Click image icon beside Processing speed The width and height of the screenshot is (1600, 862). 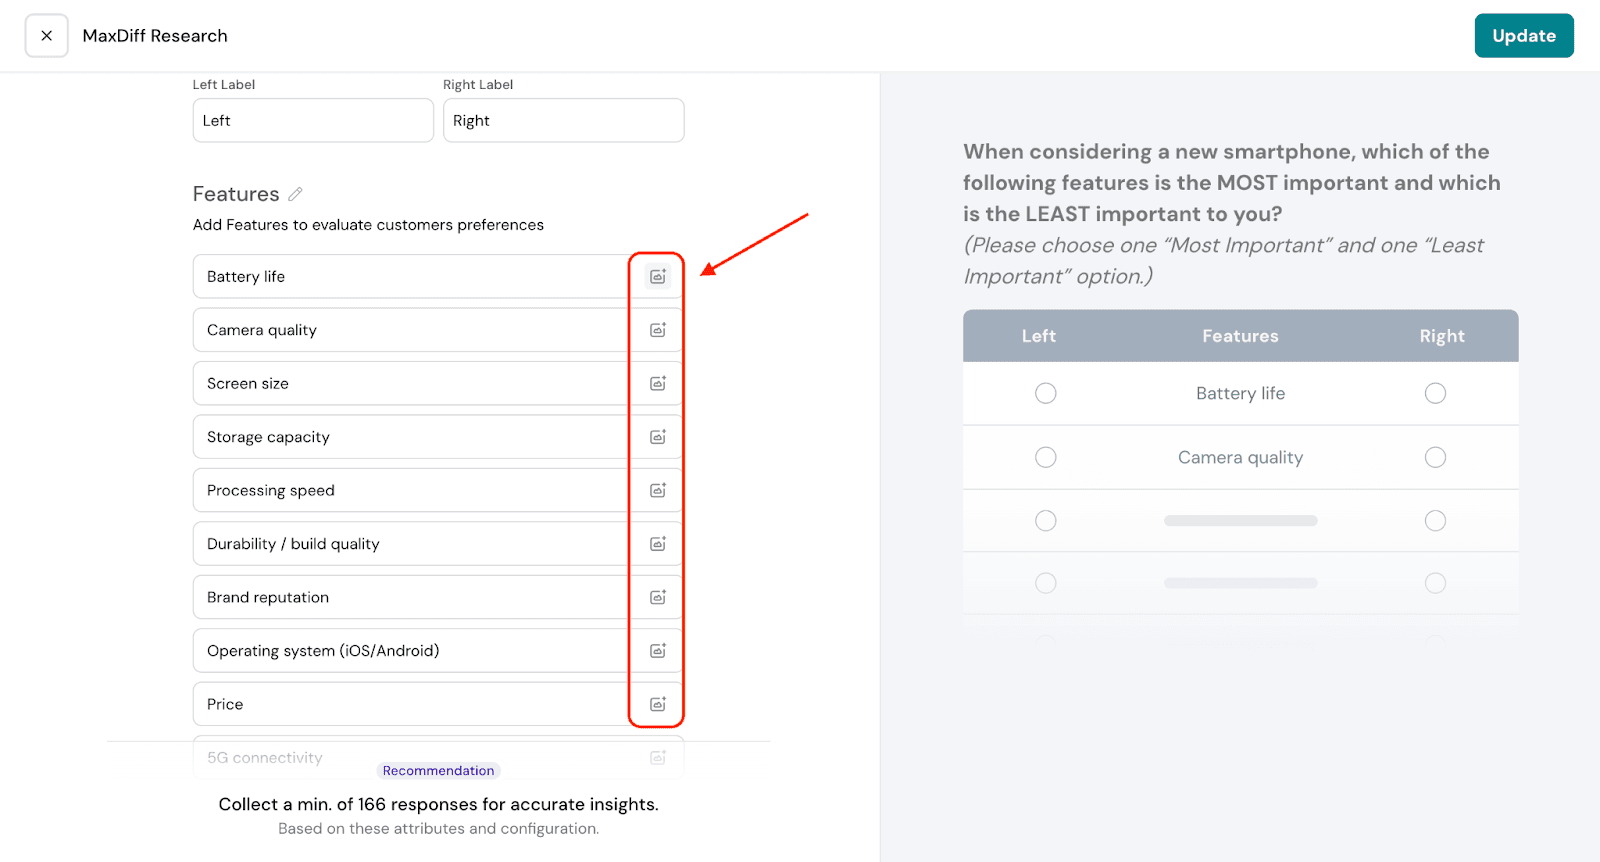tap(657, 491)
